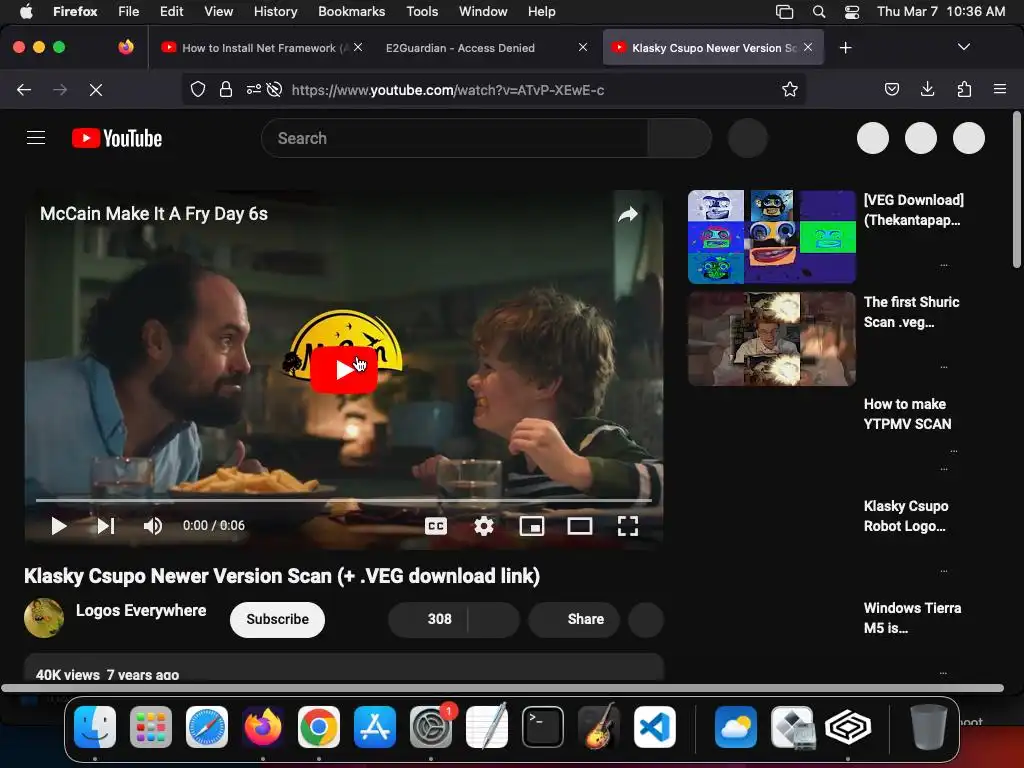The image size is (1024, 768).
Task: Open site permissions icon in address bar
Action: tap(253, 89)
